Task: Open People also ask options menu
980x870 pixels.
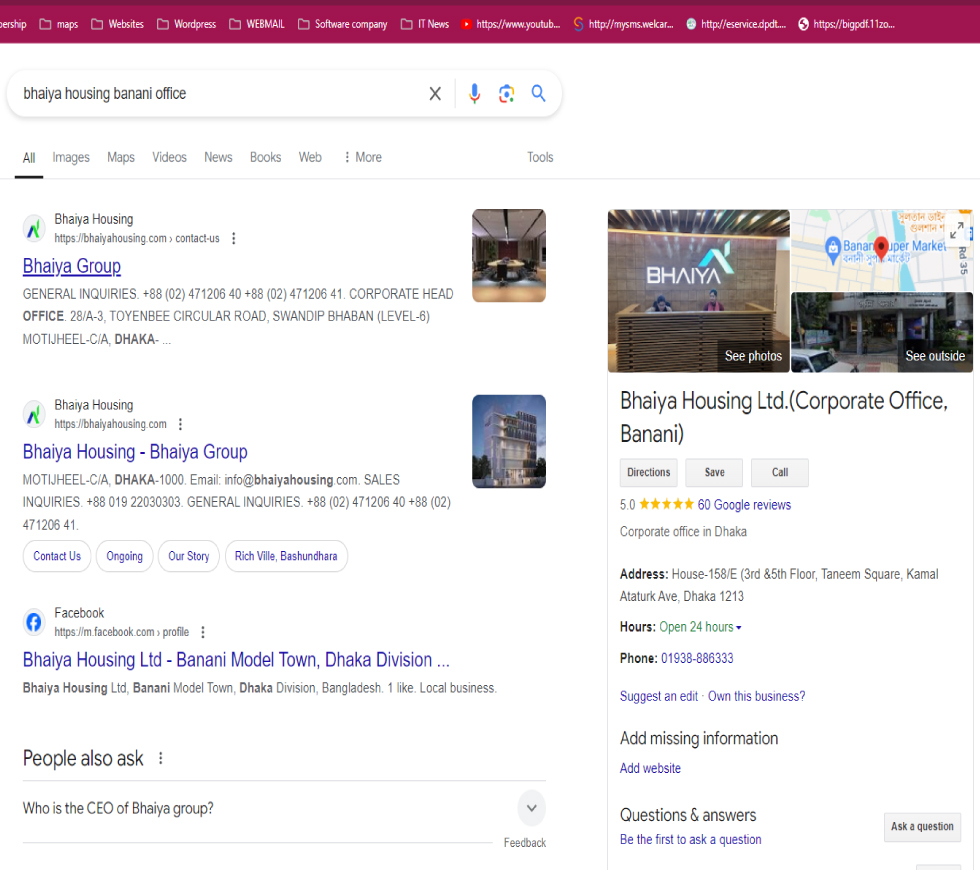Action: [x=161, y=758]
